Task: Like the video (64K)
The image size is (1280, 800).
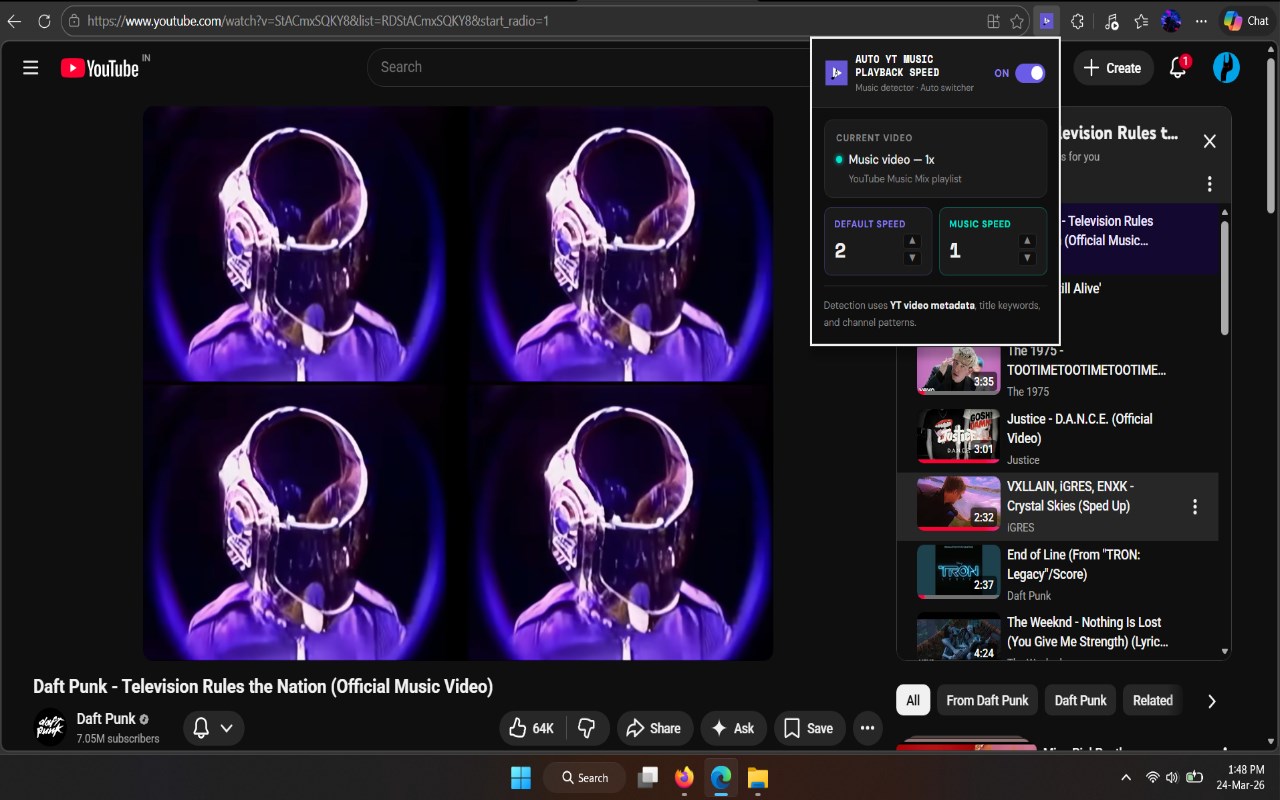Action: [x=530, y=728]
